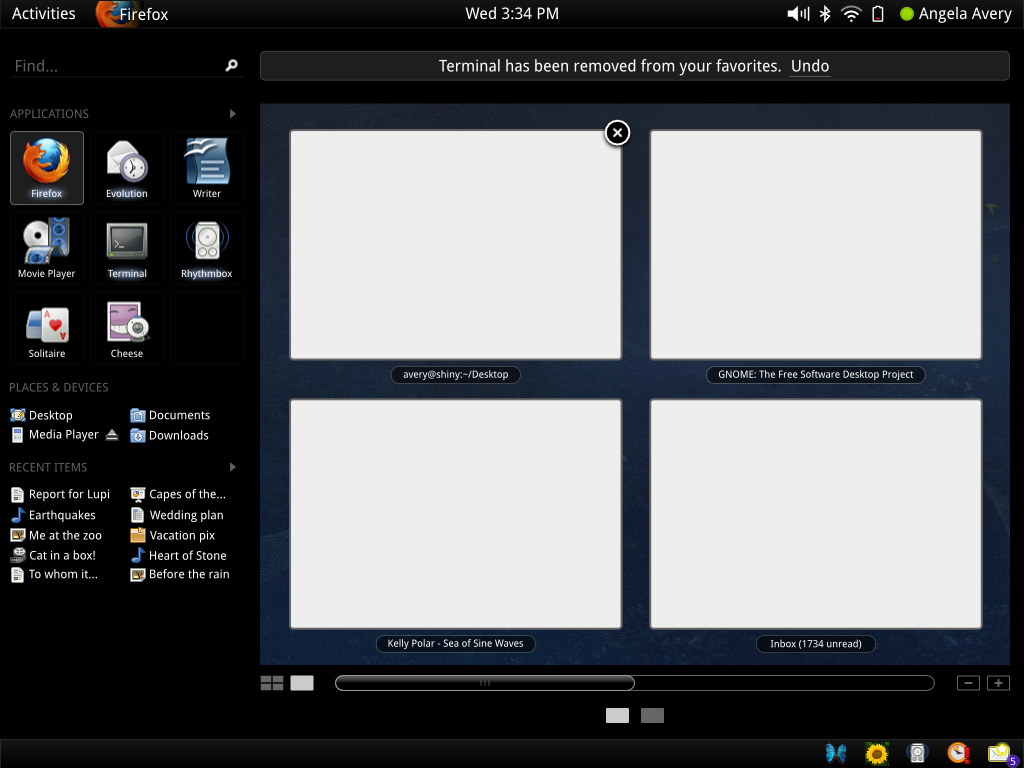Image resolution: width=1024 pixels, height=768 pixels.
Task: Start a game of Solitaire
Action: pyautogui.click(x=46, y=327)
